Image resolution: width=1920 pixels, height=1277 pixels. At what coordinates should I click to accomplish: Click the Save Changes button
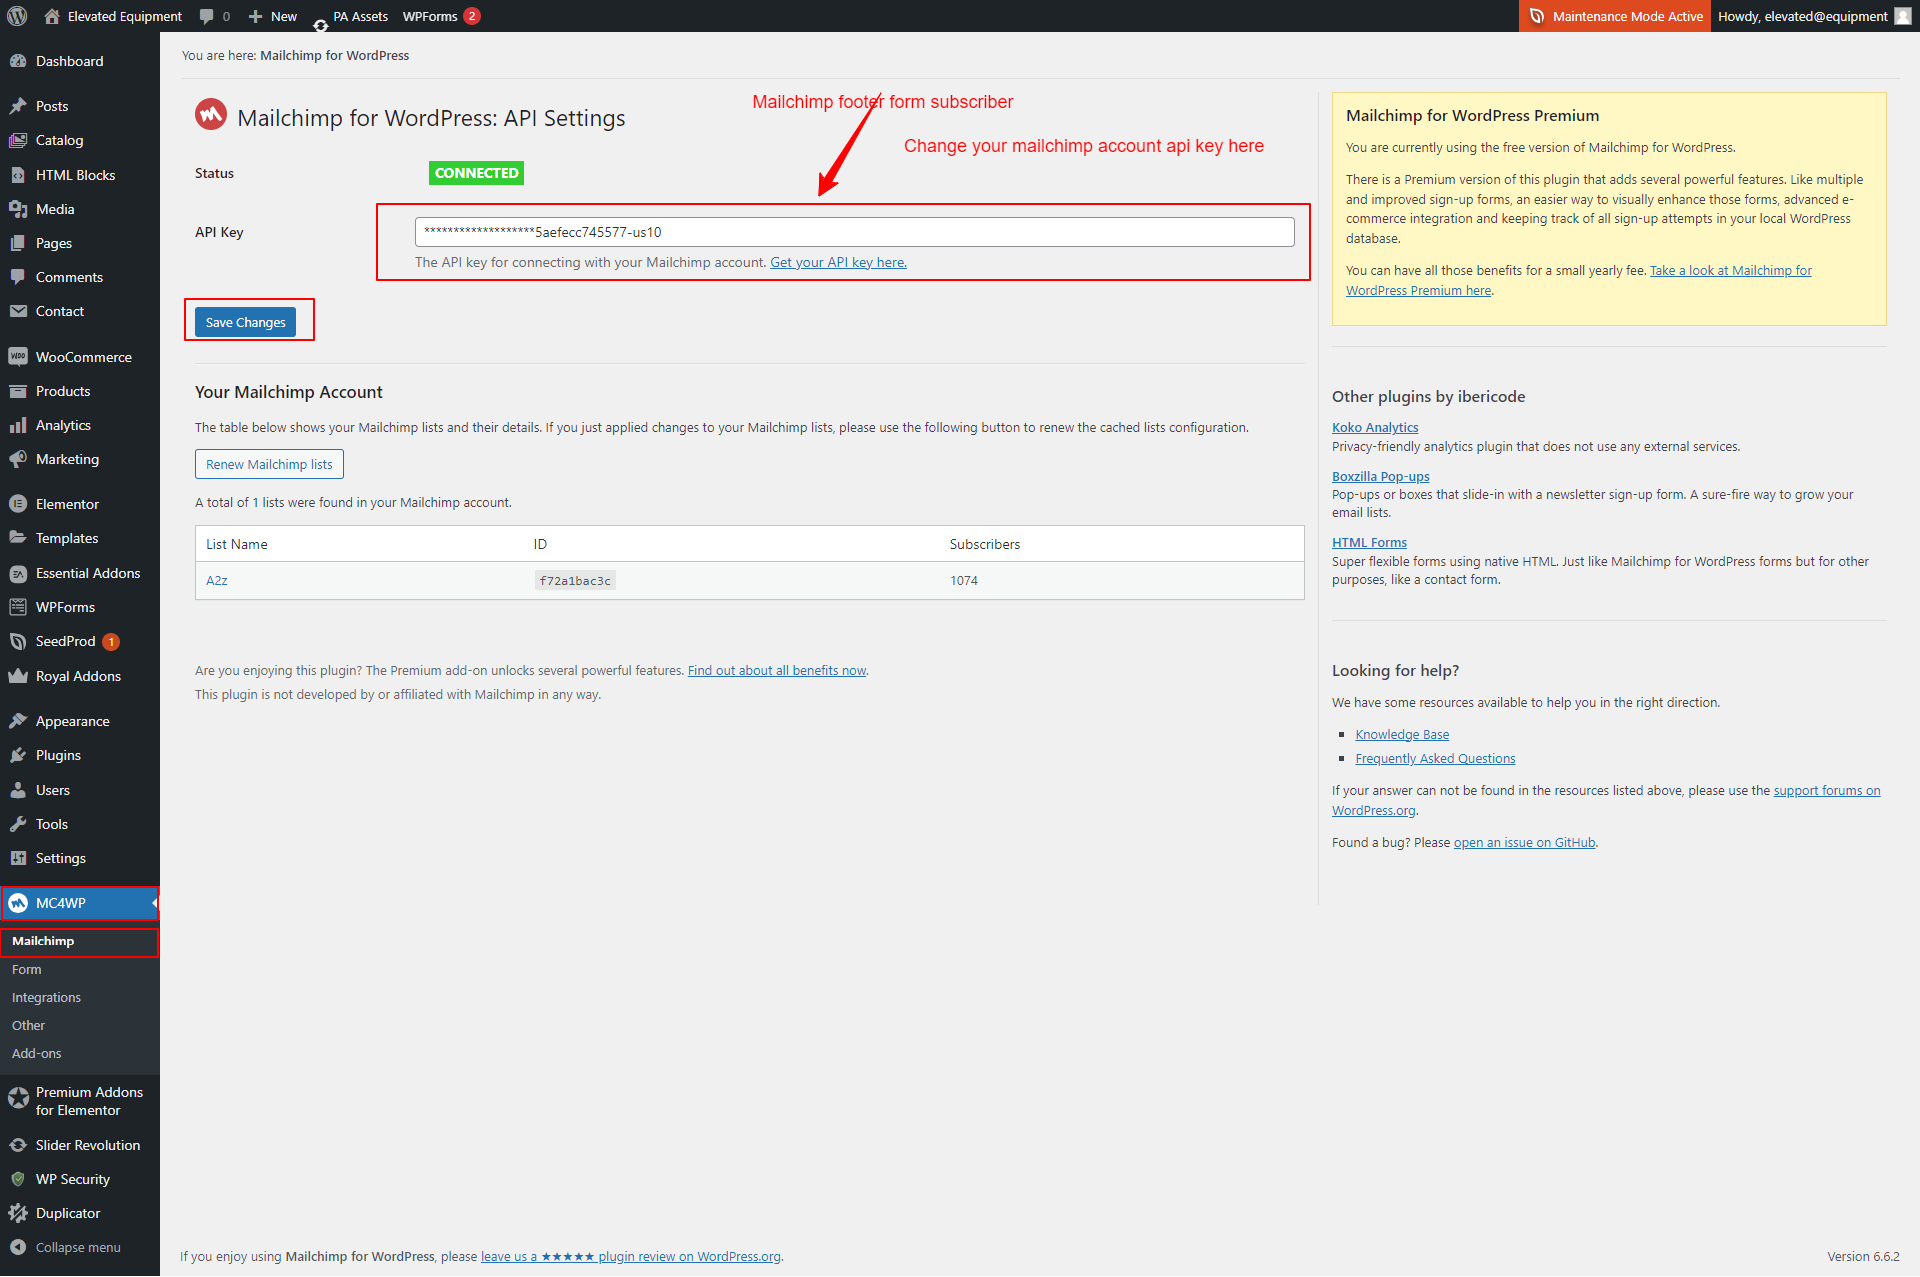[x=245, y=322]
